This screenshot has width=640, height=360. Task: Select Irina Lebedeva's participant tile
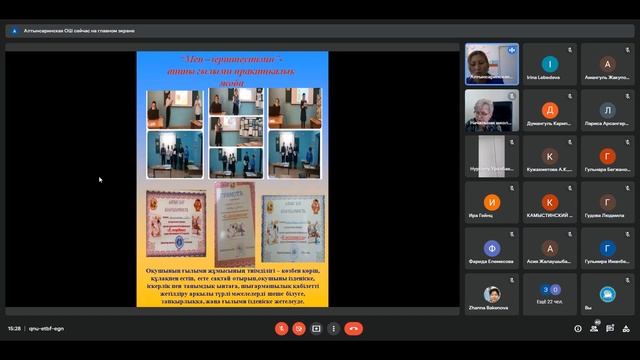550,64
